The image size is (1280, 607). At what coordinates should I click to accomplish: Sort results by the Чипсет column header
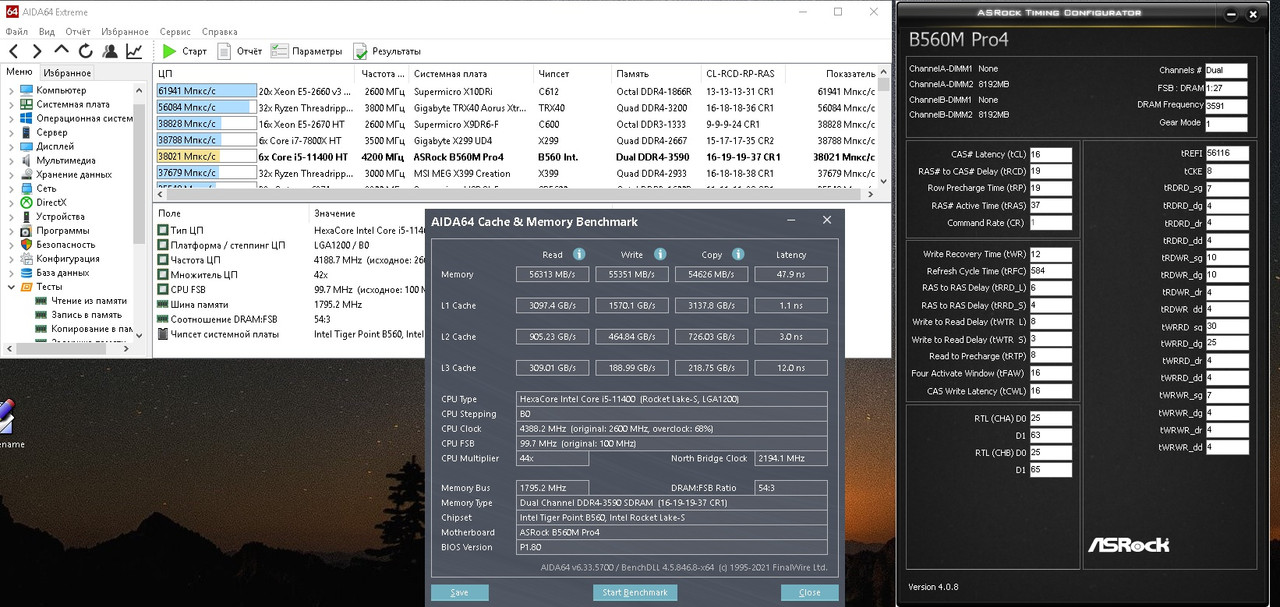pos(572,74)
